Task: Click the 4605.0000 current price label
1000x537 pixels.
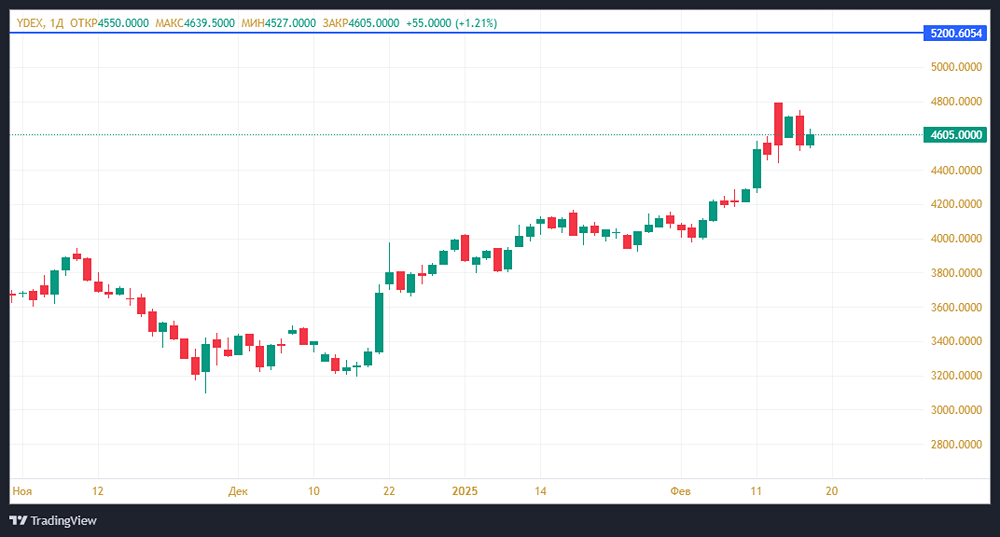Action: (958, 134)
